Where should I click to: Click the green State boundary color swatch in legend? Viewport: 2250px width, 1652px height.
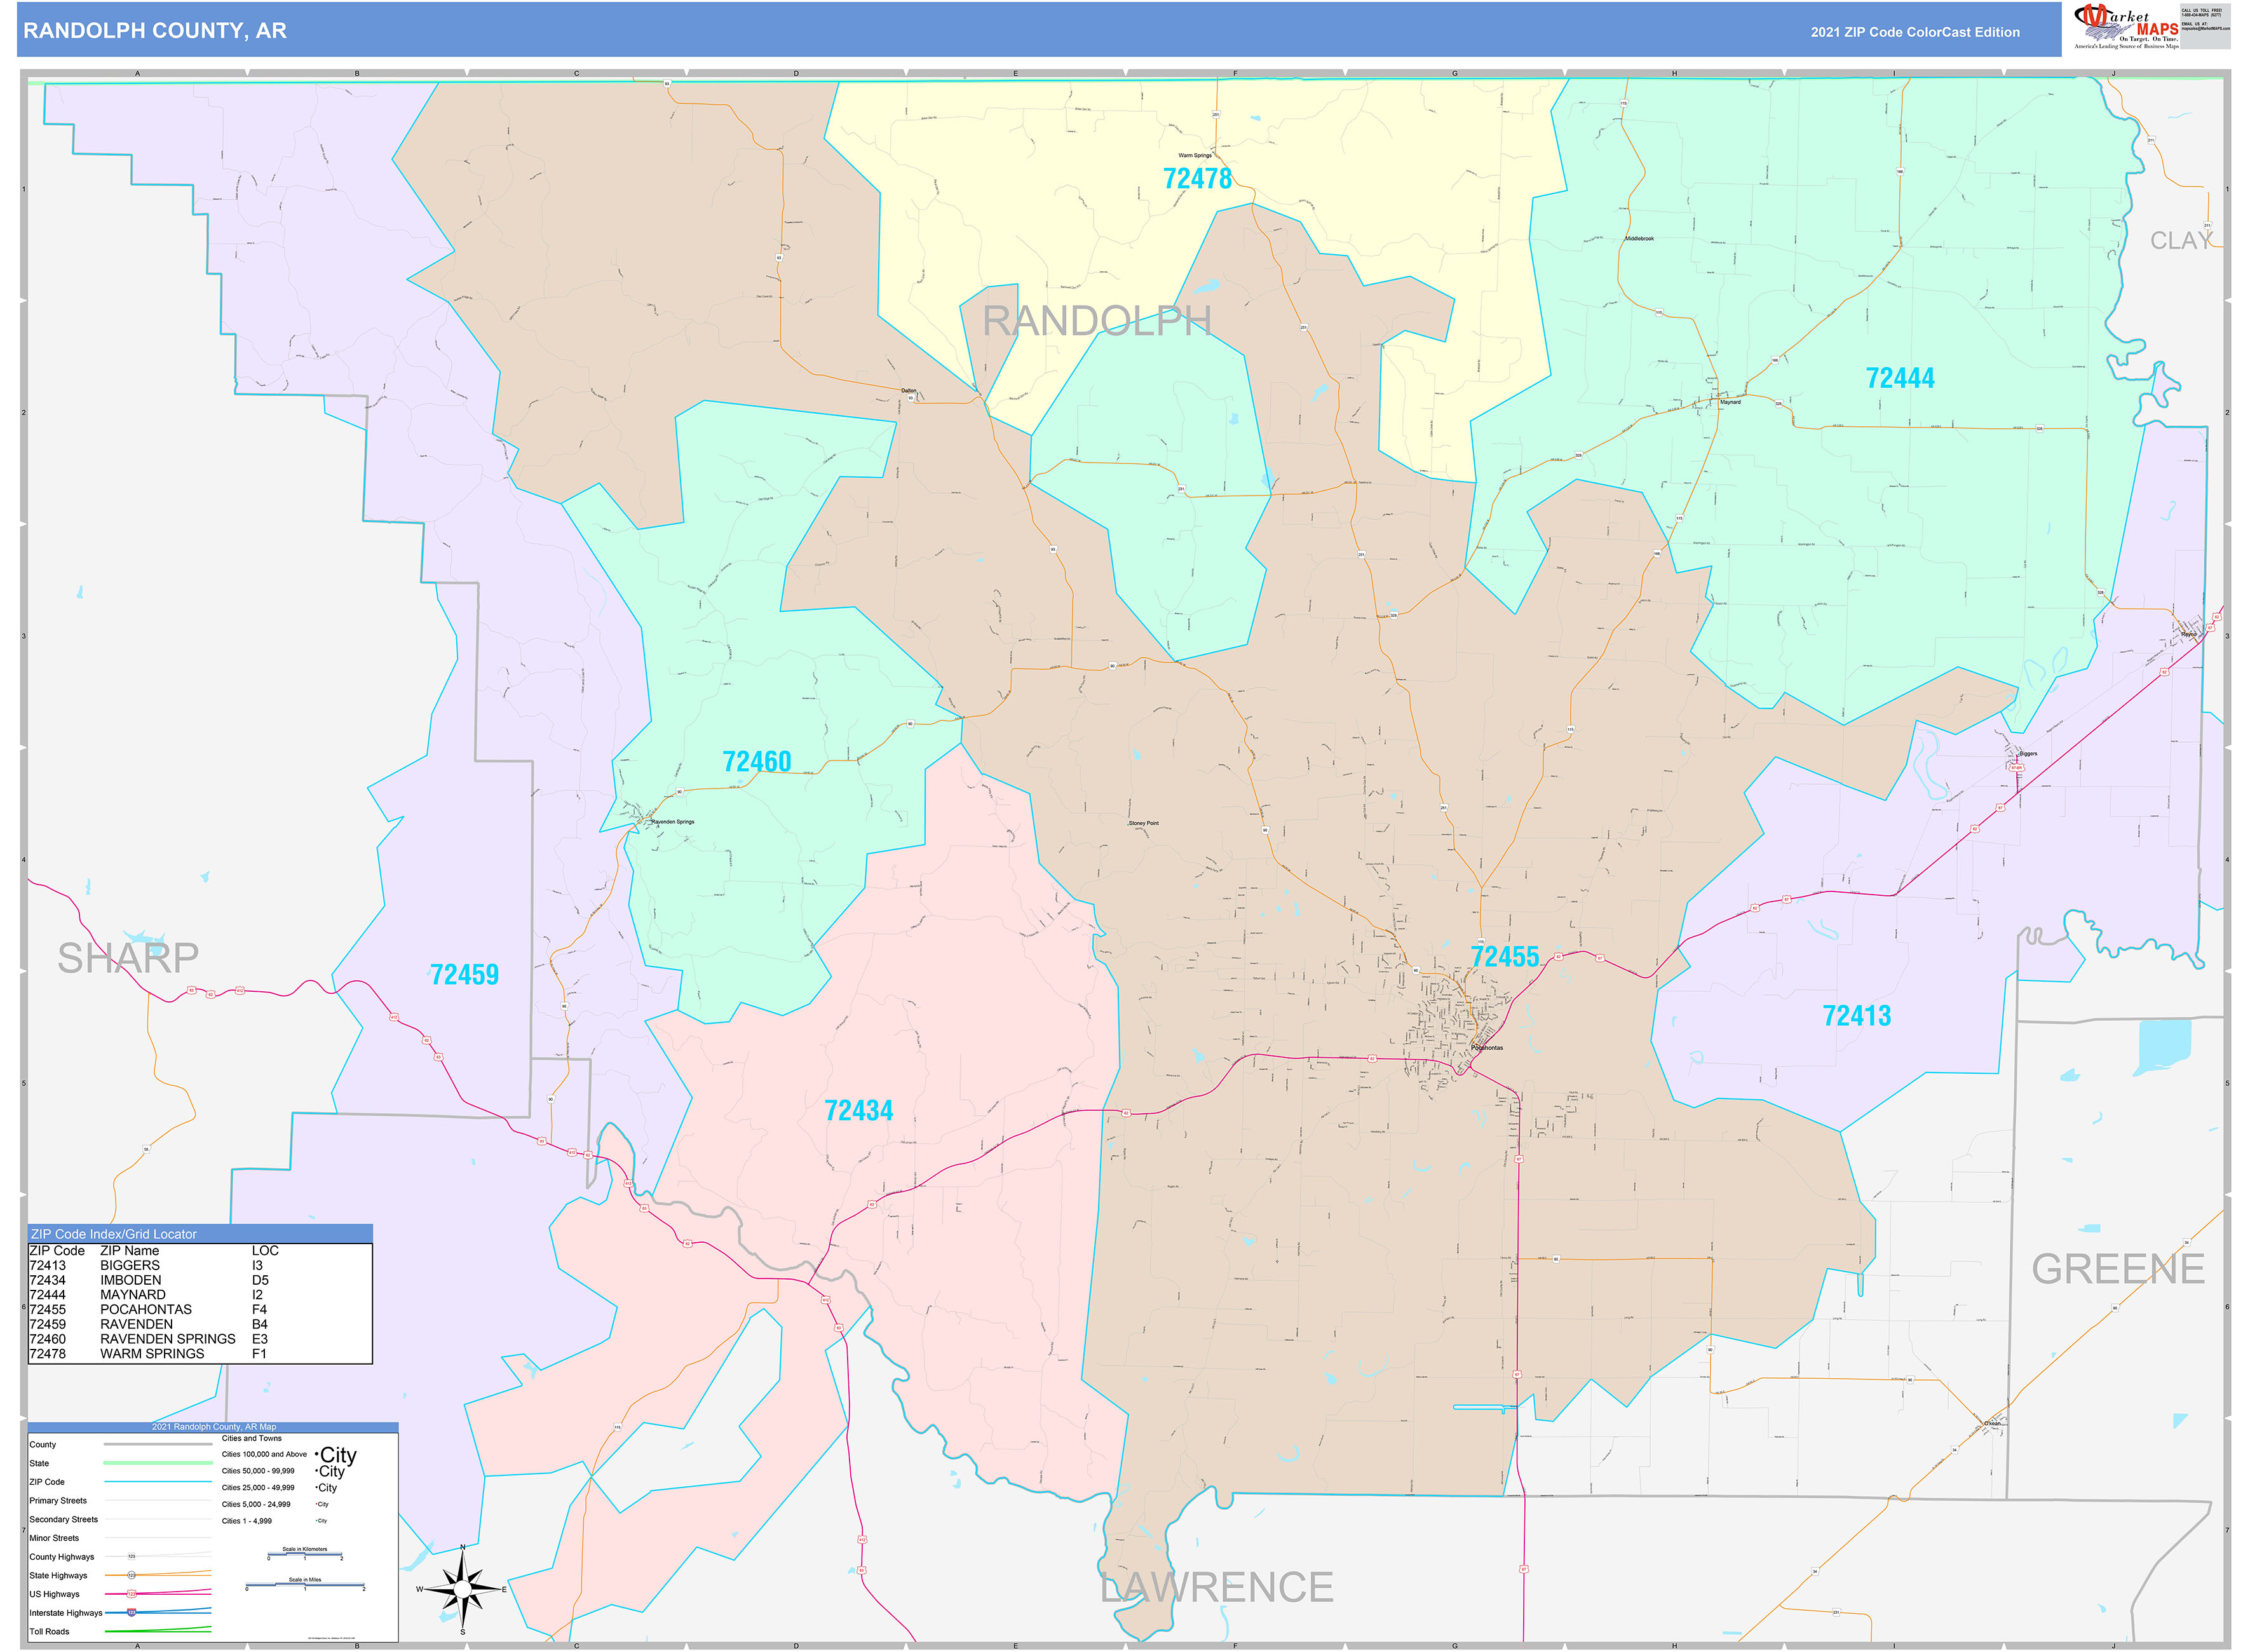(158, 1463)
